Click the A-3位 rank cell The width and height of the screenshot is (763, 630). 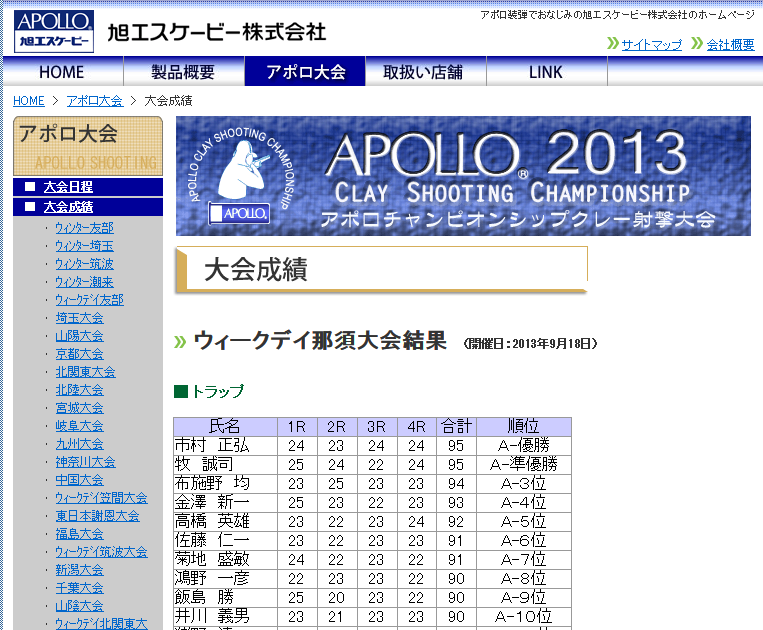coord(524,484)
